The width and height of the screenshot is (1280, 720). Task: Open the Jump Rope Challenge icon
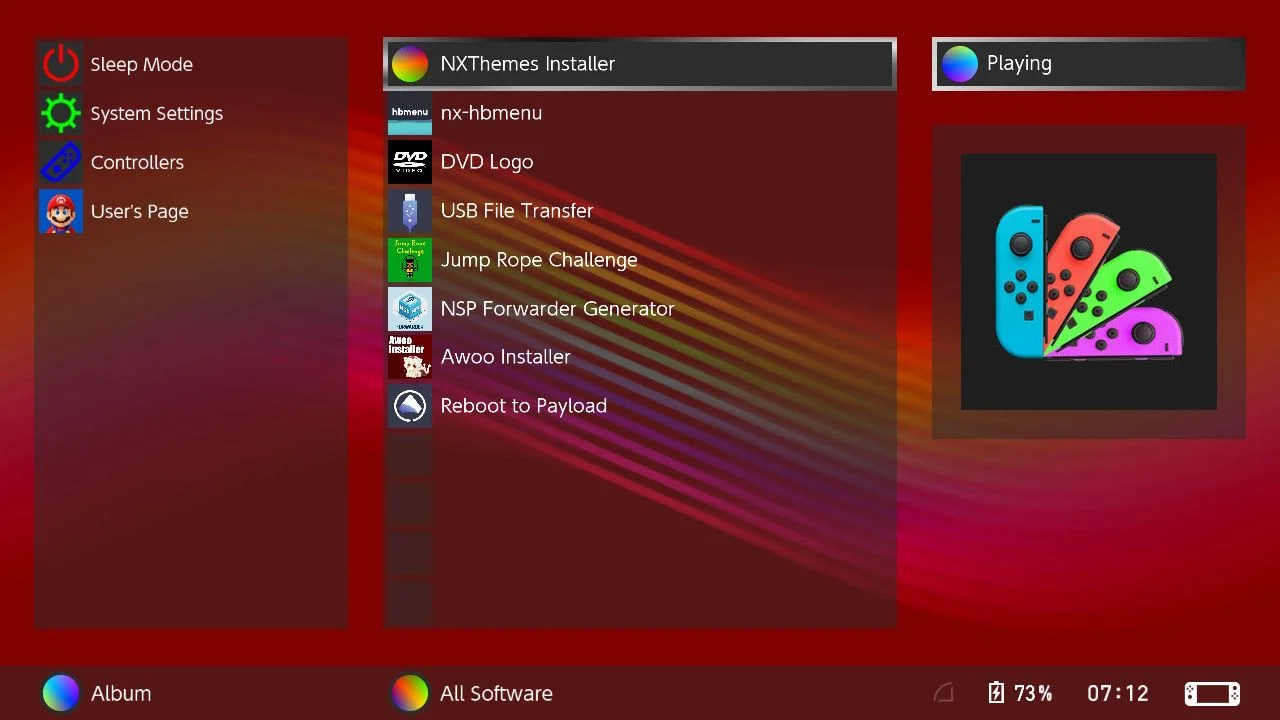(x=410, y=260)
